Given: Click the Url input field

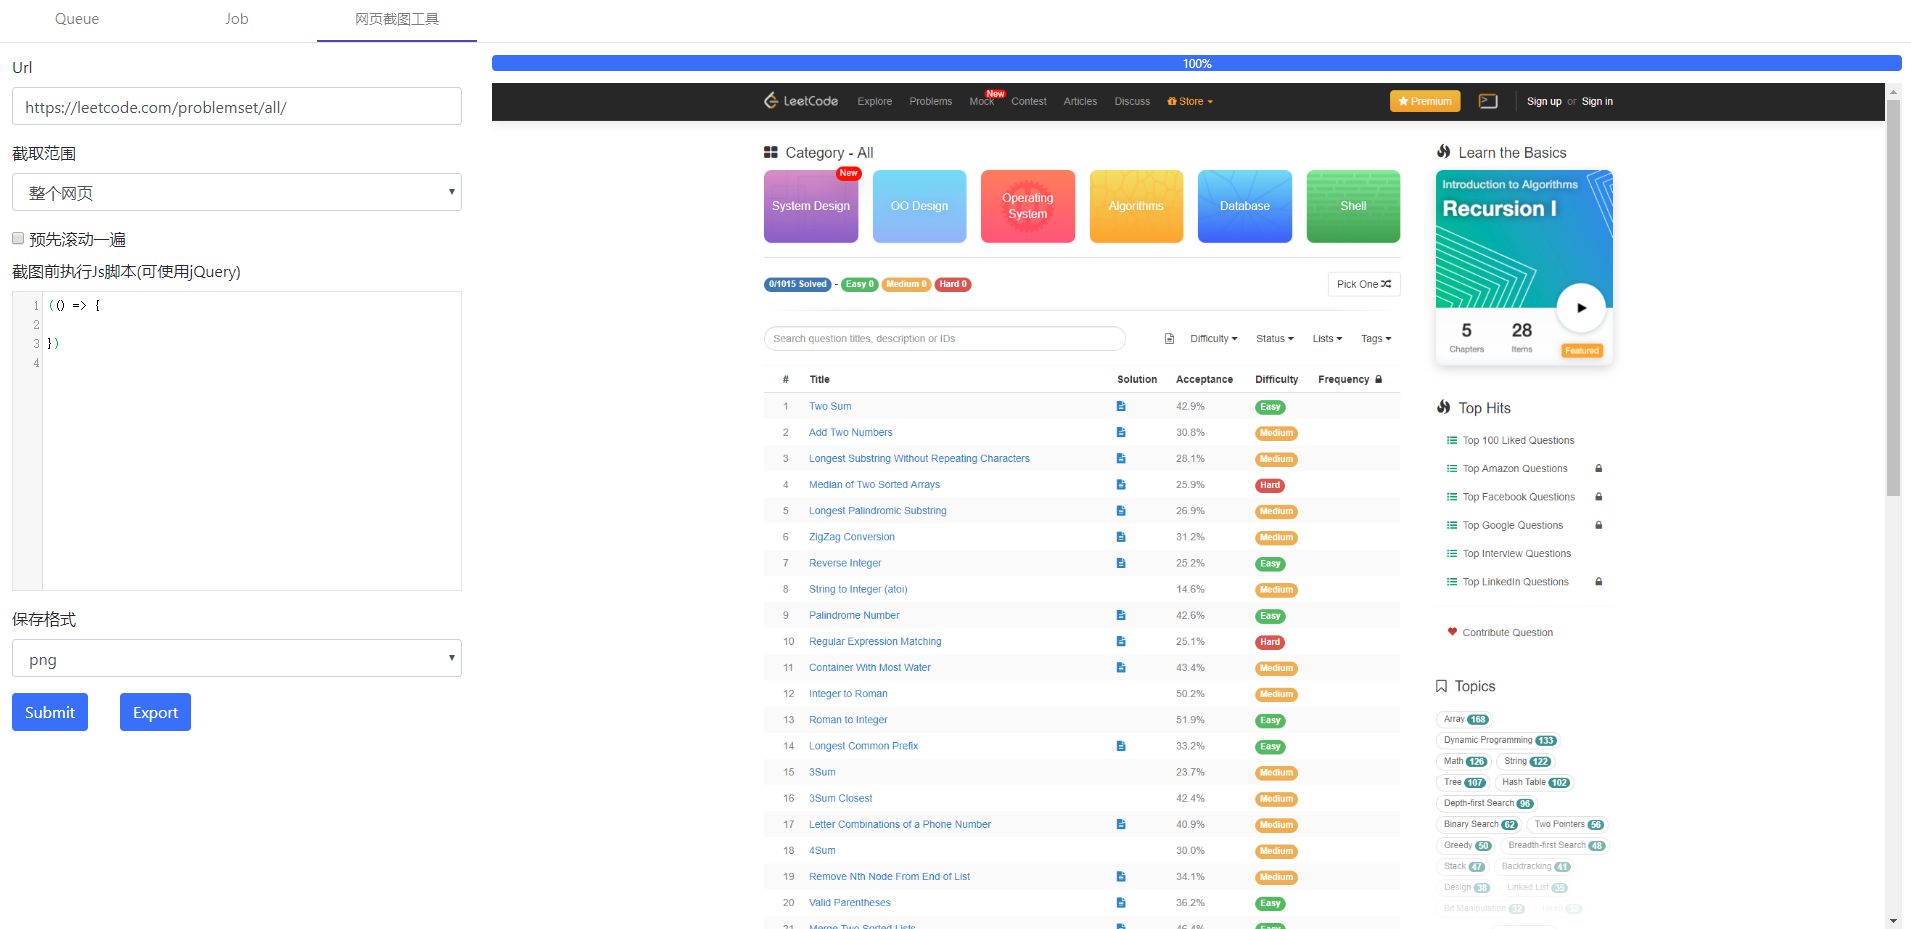Looking at the screenshot, I should click(x=237, y=106).
